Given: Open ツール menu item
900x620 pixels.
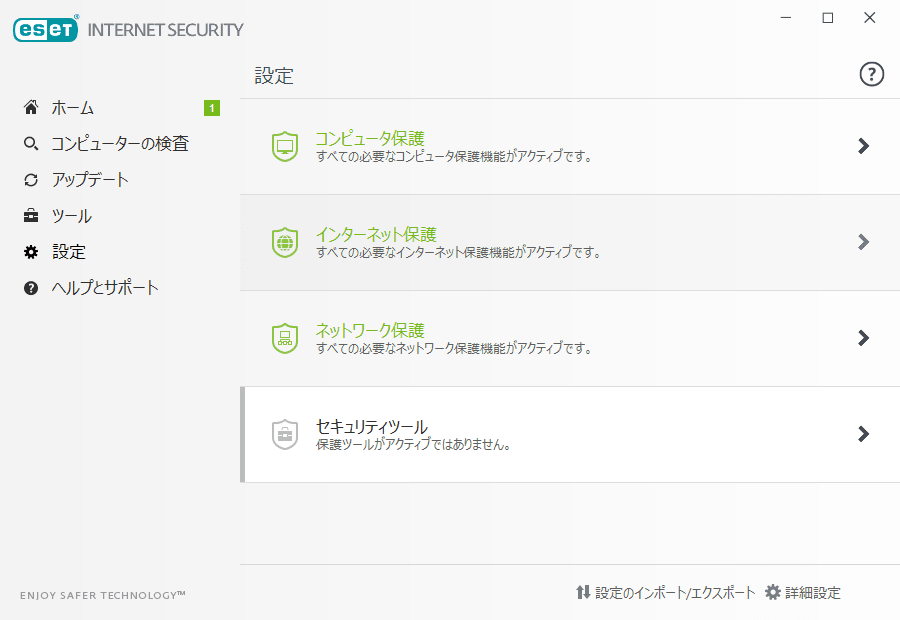Looking at the screenshot, I should click(72, 216).
